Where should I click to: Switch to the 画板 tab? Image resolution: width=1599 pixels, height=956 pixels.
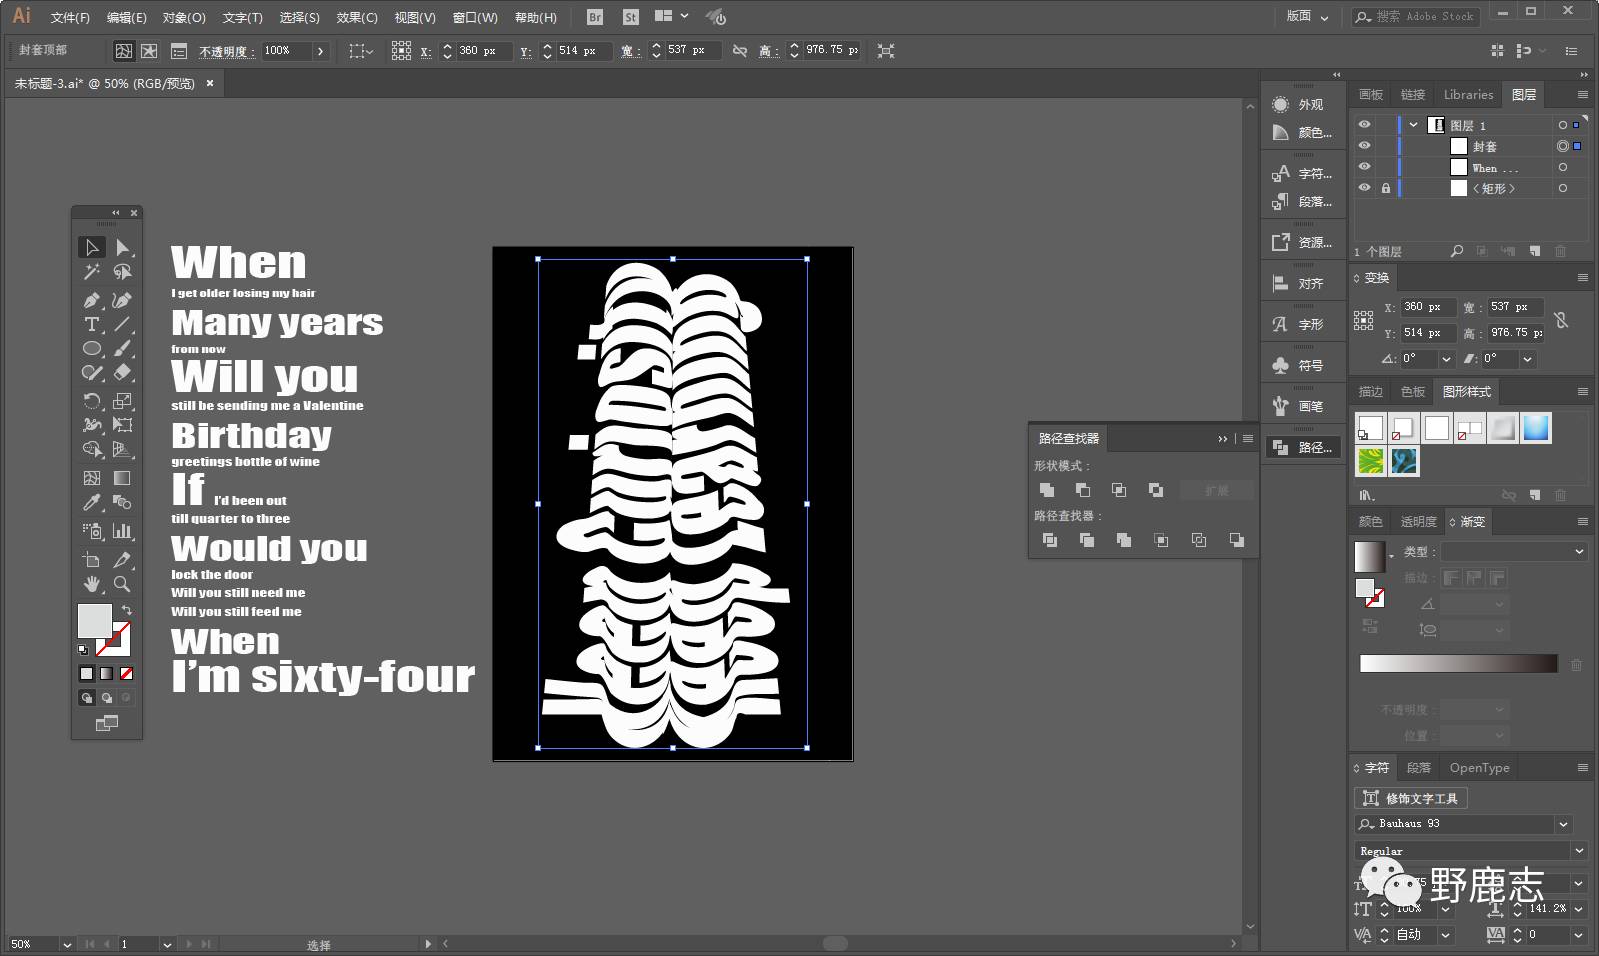[1371, 94]
